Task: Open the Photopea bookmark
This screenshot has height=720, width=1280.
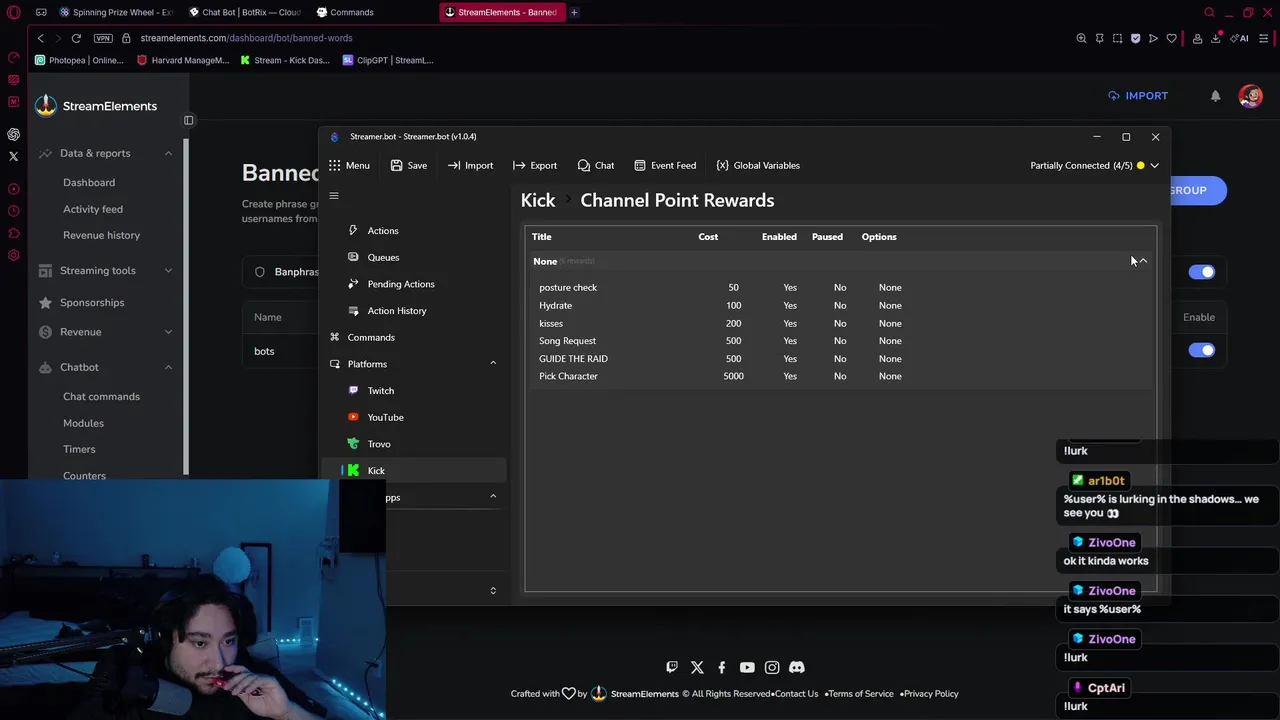Action: (x=79, y=60)
